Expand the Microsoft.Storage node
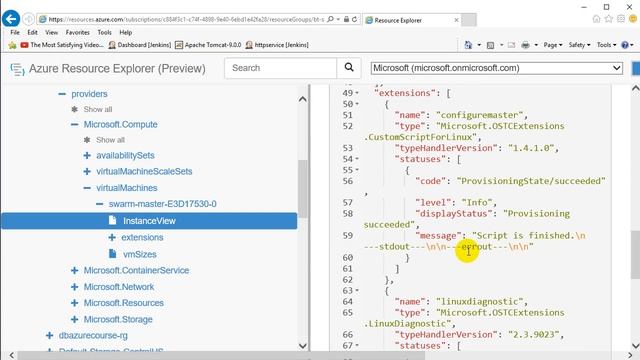The image size is (640, 360). (x=74, y=320)
